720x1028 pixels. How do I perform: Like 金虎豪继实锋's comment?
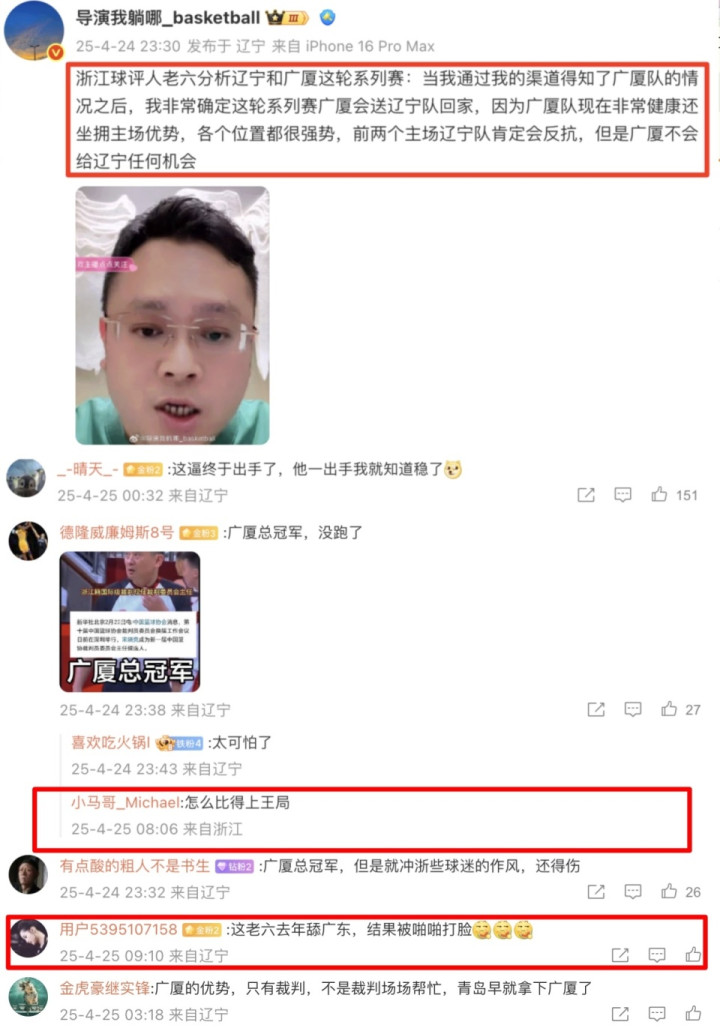693,1013
